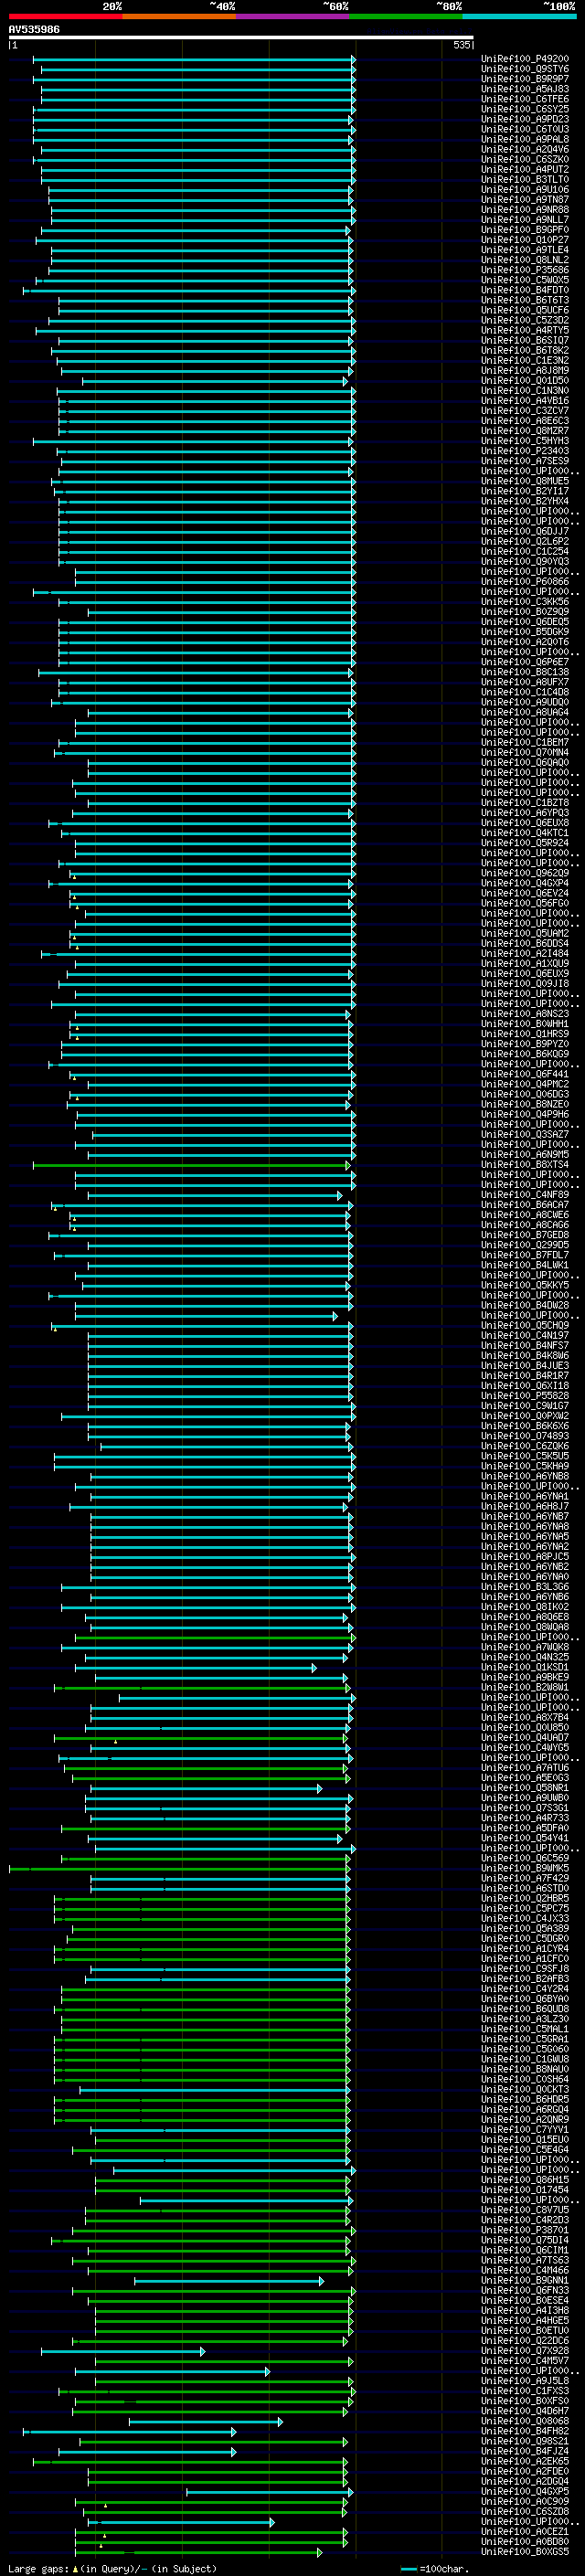Click hit label UniRef100_C1E3N2
Screen dimensions: 585x2576
(x=524, y=360)
